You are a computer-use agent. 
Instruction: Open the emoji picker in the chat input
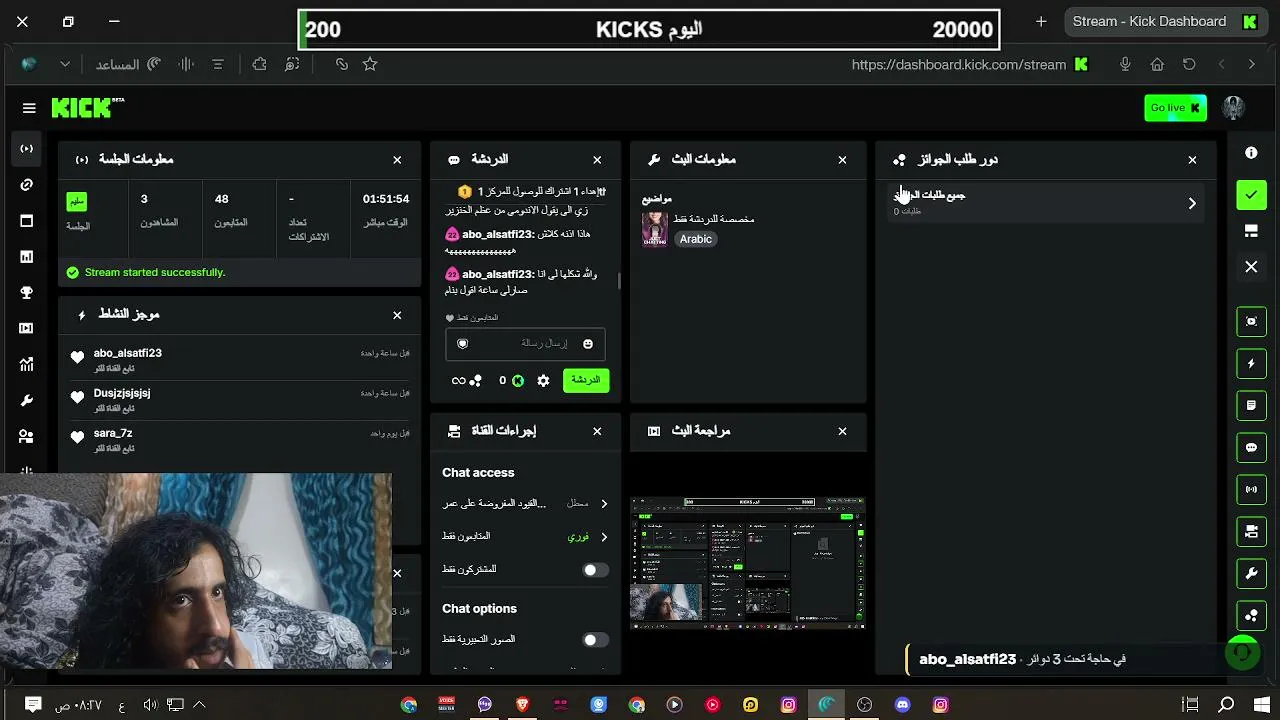pos(588,344)
